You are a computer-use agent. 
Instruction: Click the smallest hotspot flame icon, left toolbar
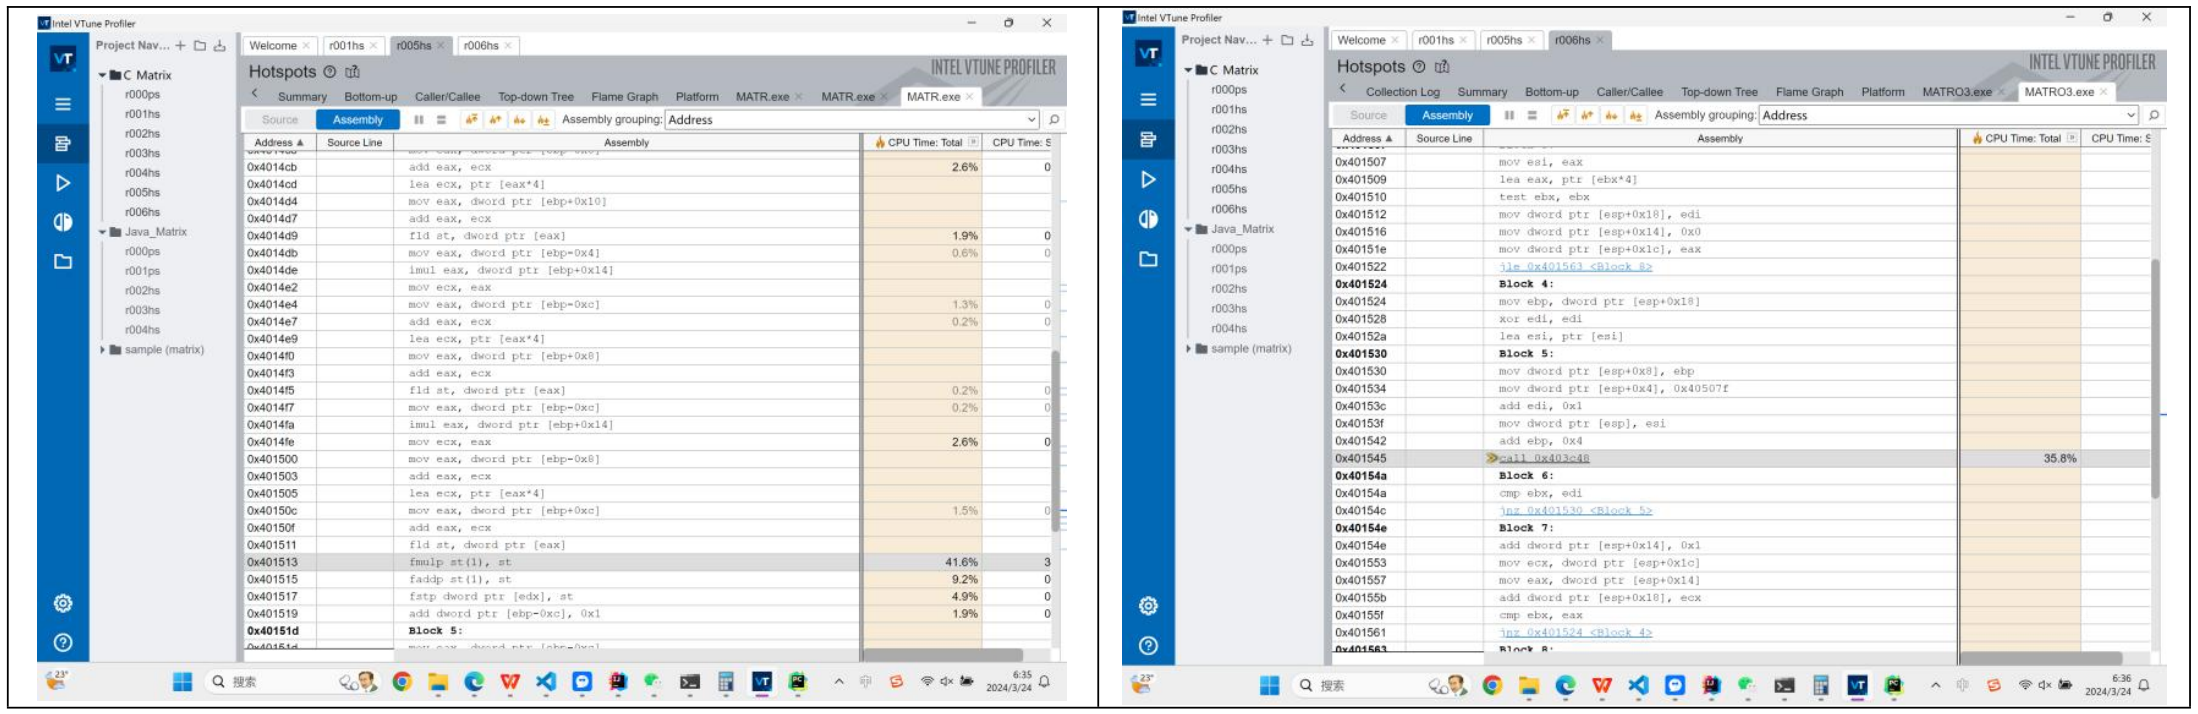coord(543,119)
